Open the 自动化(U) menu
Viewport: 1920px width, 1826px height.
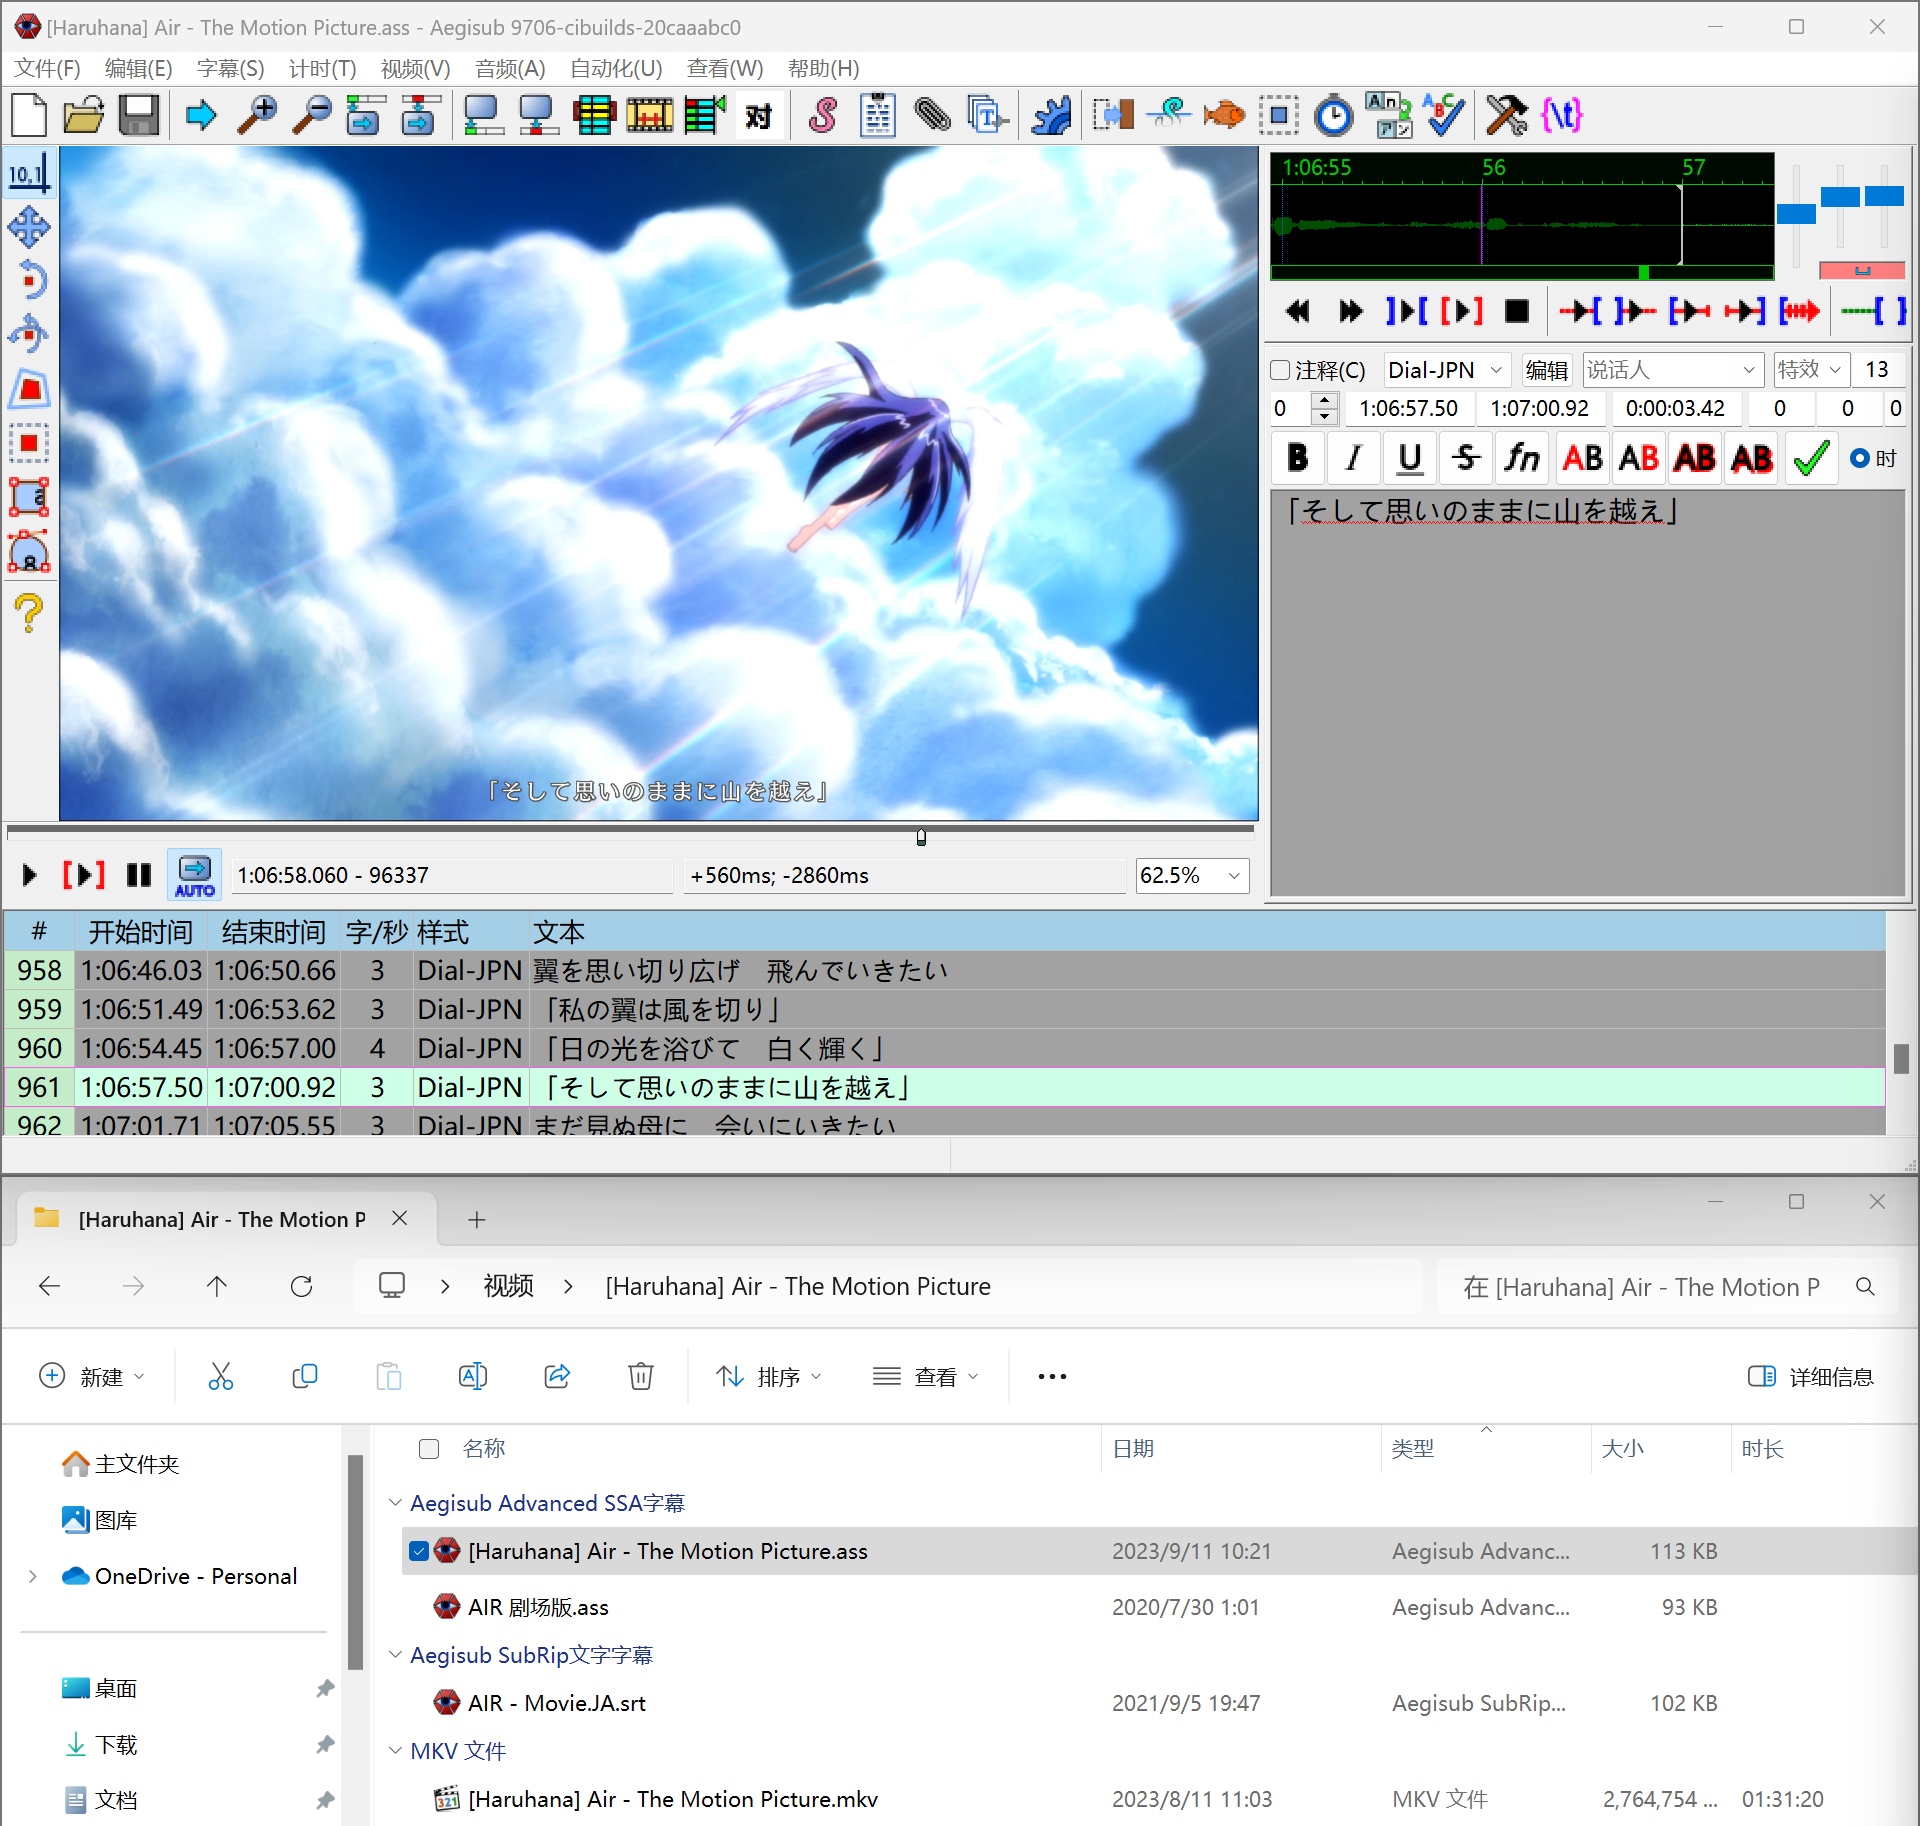coord(616,68)
